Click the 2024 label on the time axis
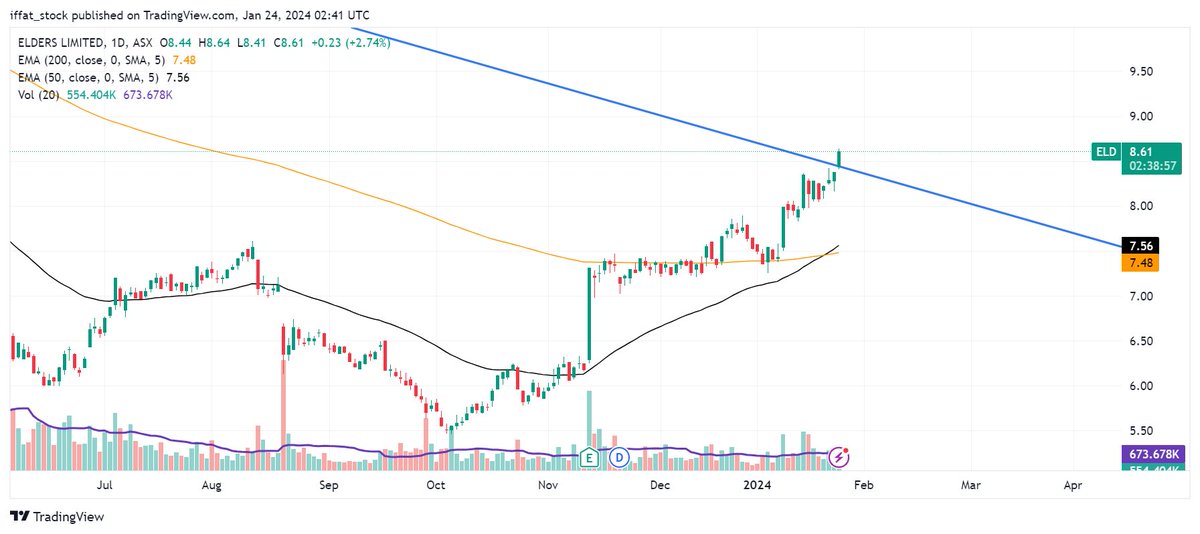The image size is (1200, 534). point(755,485)
